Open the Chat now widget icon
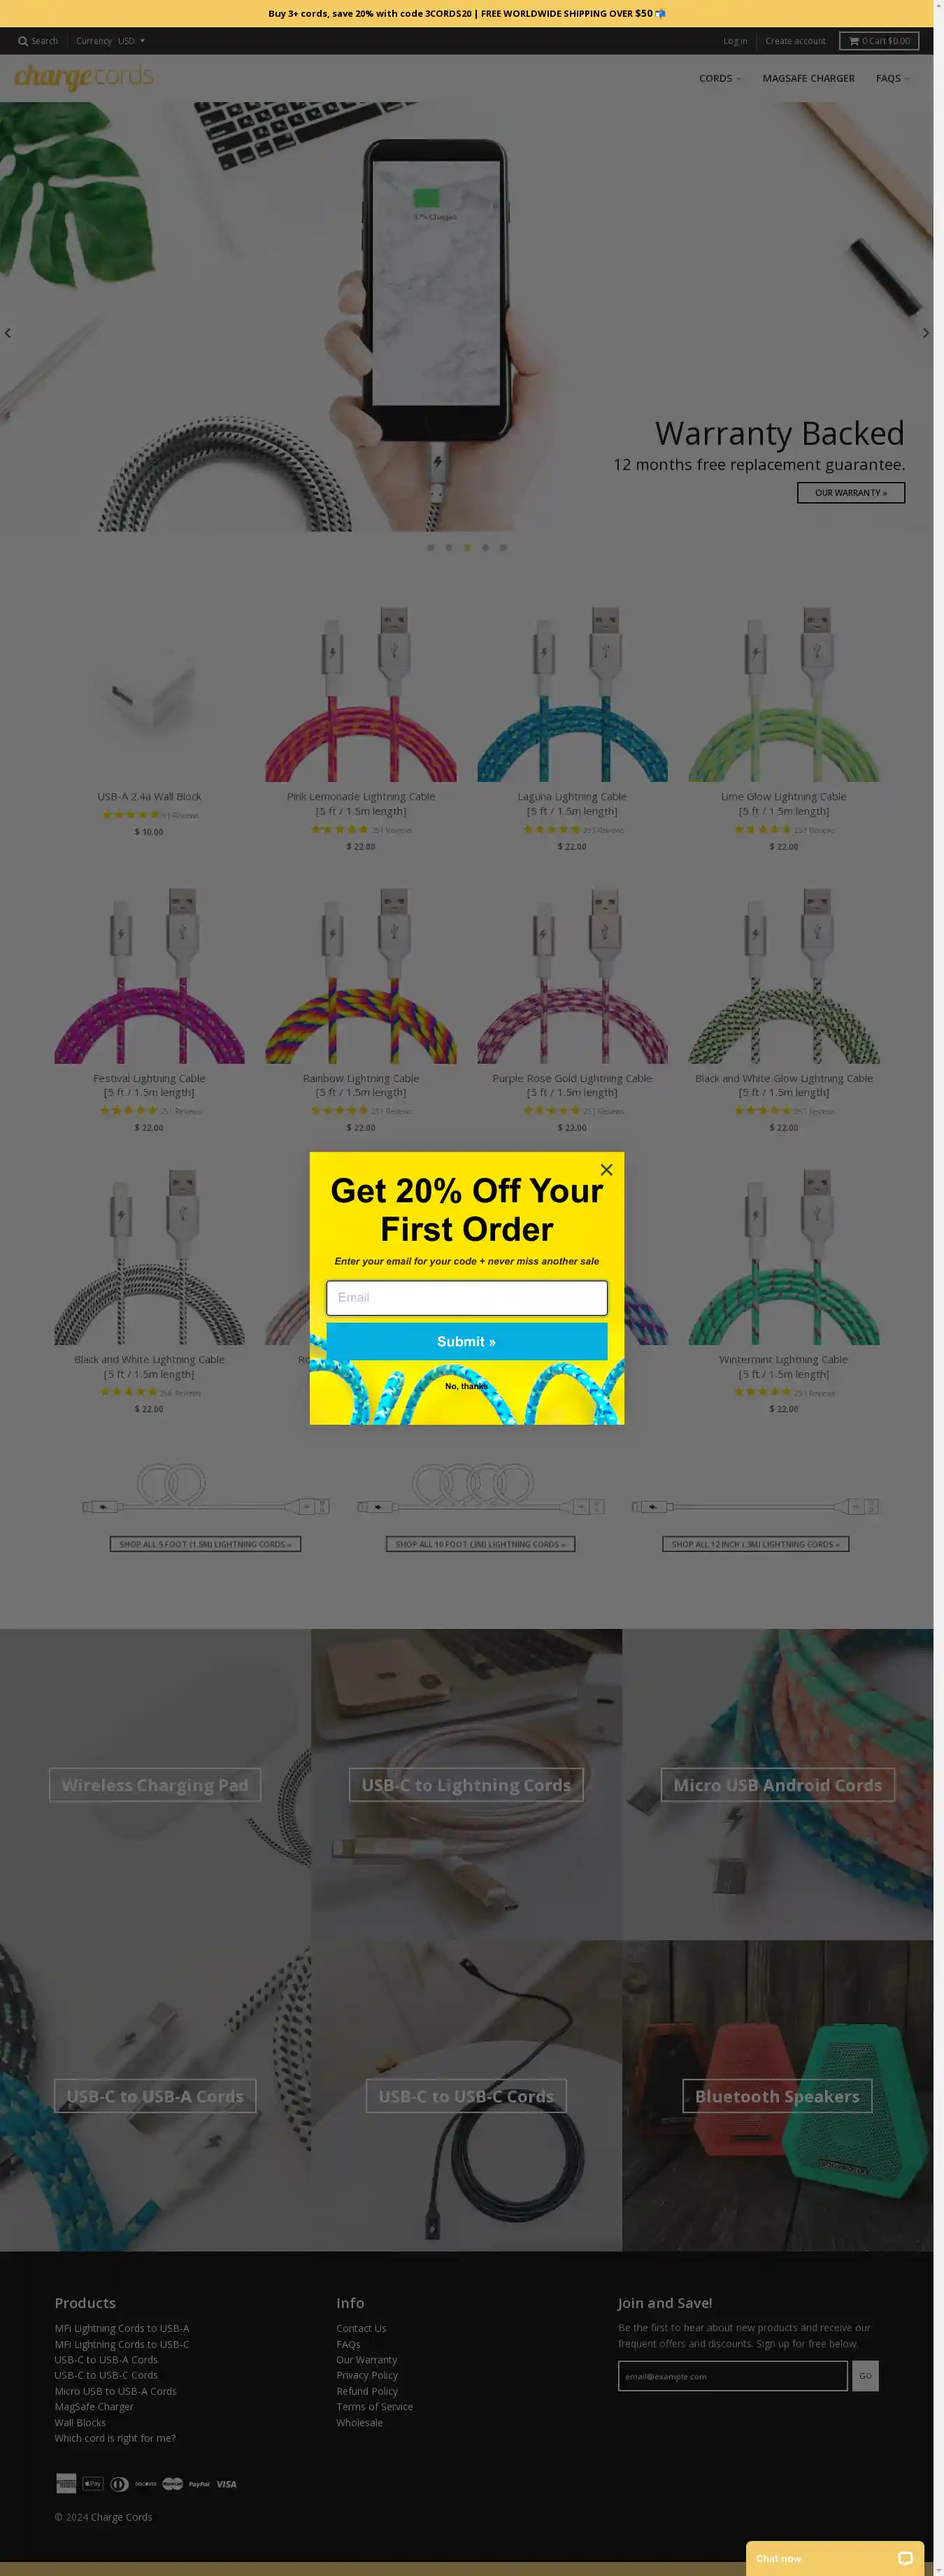Viewport: 944px width, 2576px height. coord(905,2558)
